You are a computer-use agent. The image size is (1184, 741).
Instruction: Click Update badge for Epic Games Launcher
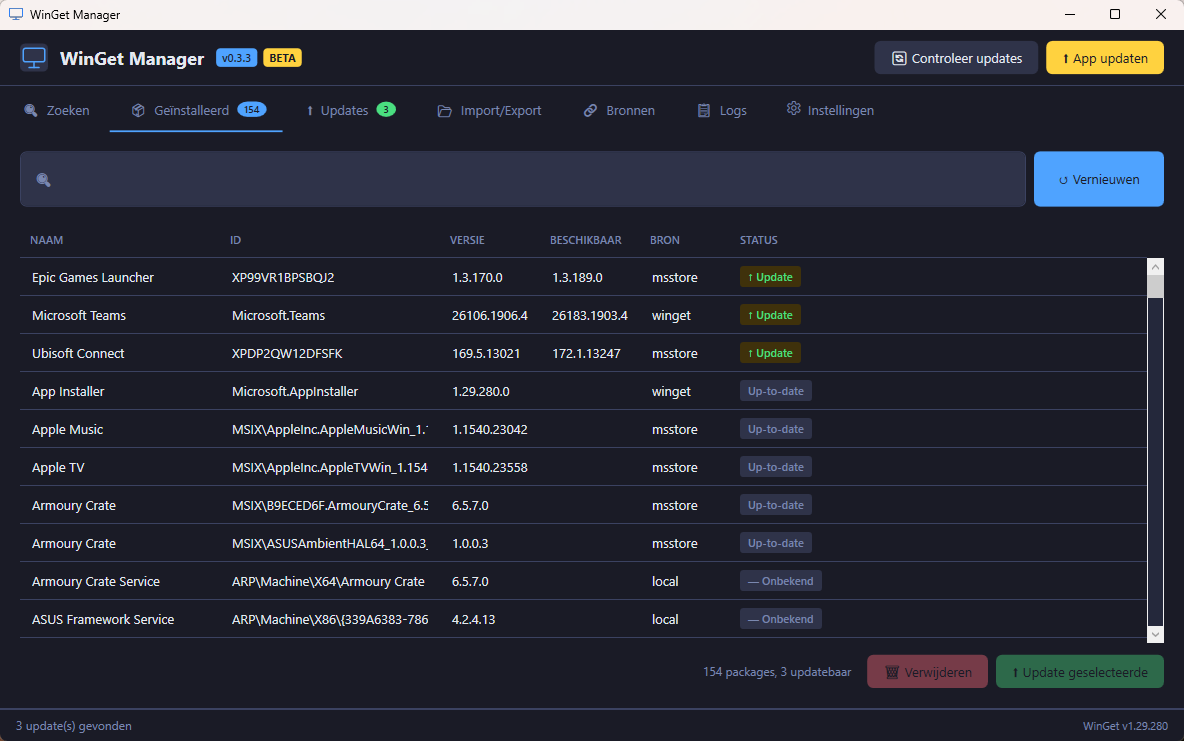770,277
